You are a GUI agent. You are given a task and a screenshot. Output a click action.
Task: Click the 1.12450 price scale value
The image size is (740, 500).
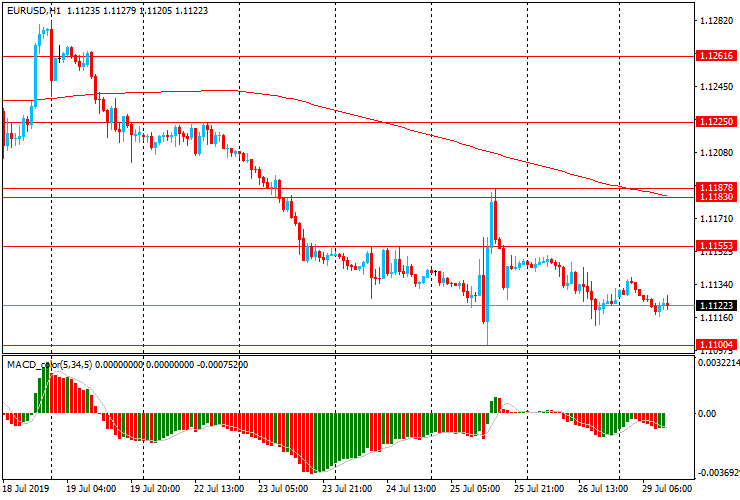(717, 87)
